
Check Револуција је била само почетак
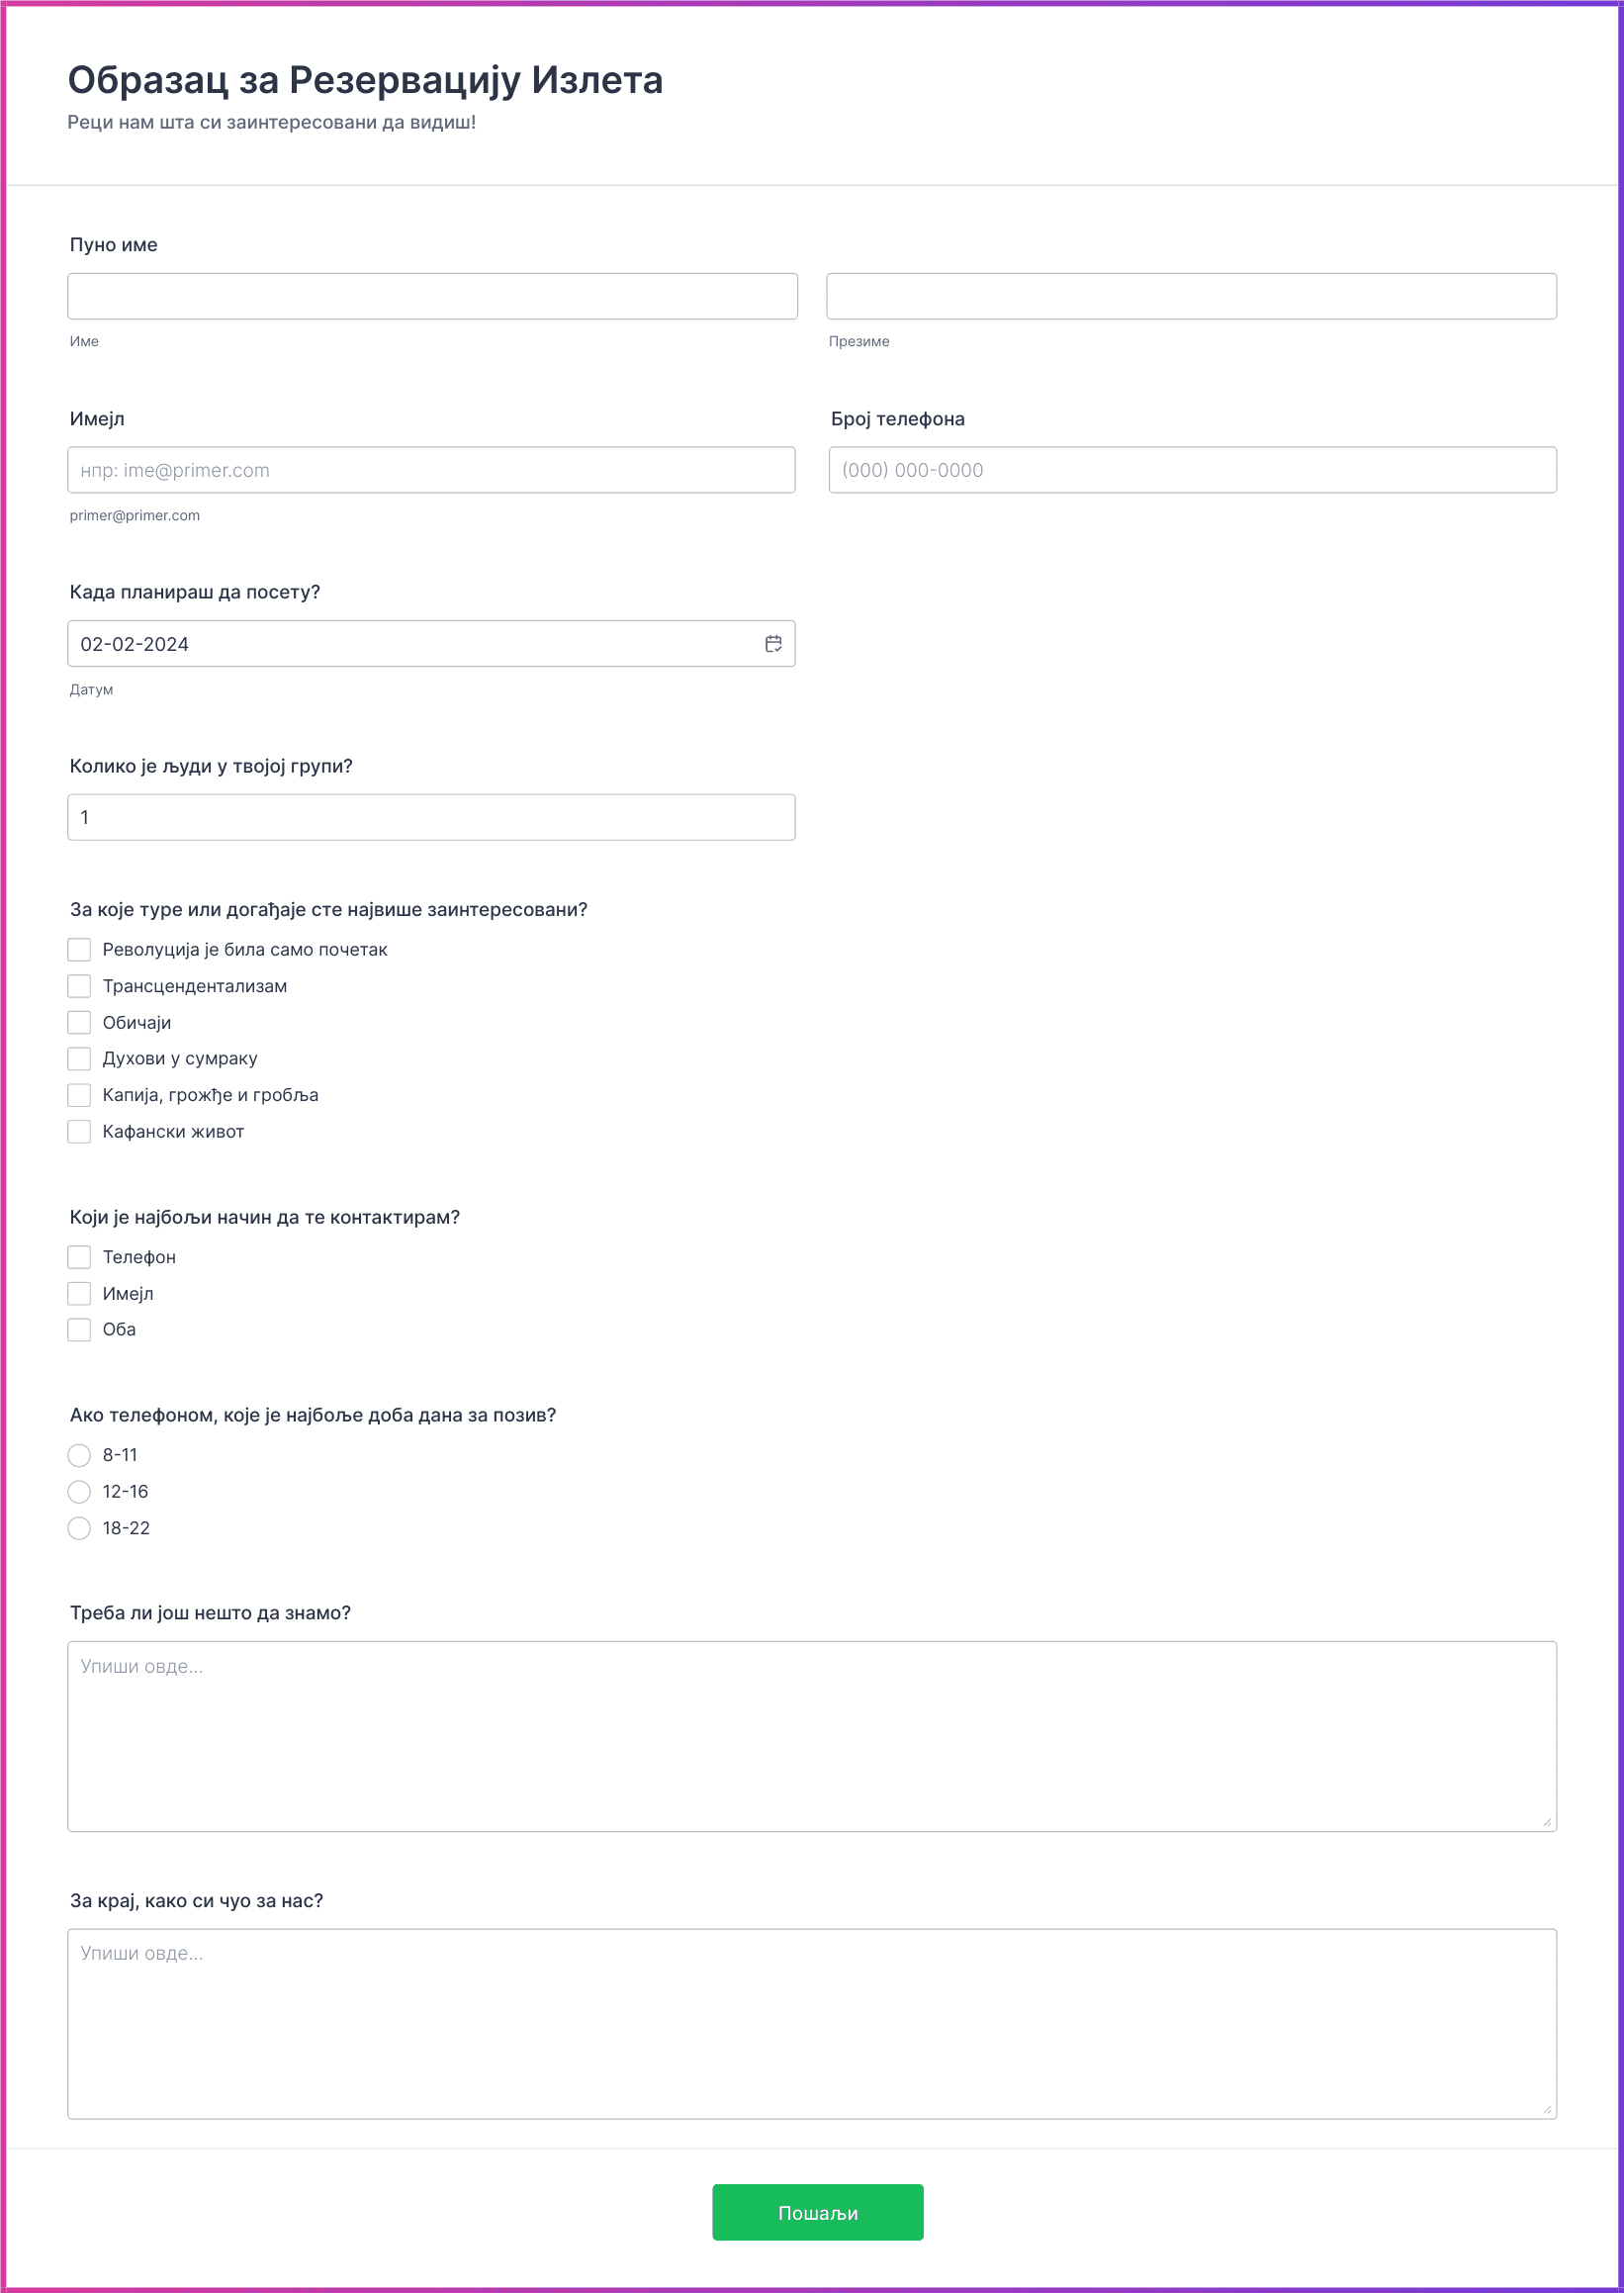point(79,949)
